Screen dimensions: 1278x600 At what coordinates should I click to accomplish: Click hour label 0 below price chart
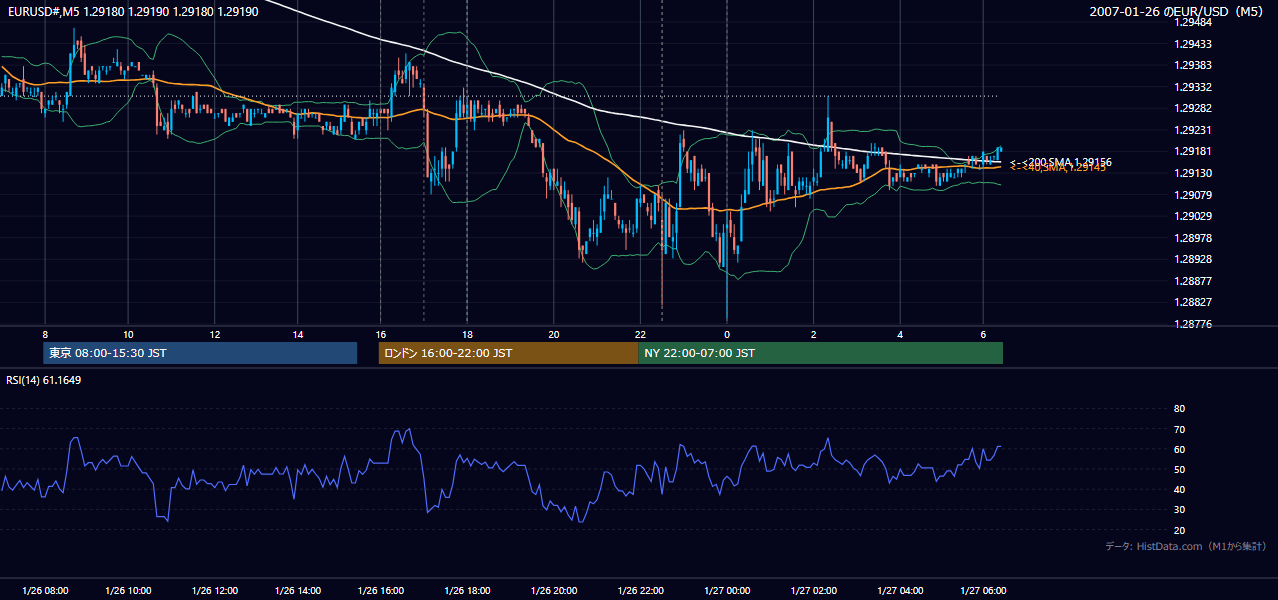point(727,334)
